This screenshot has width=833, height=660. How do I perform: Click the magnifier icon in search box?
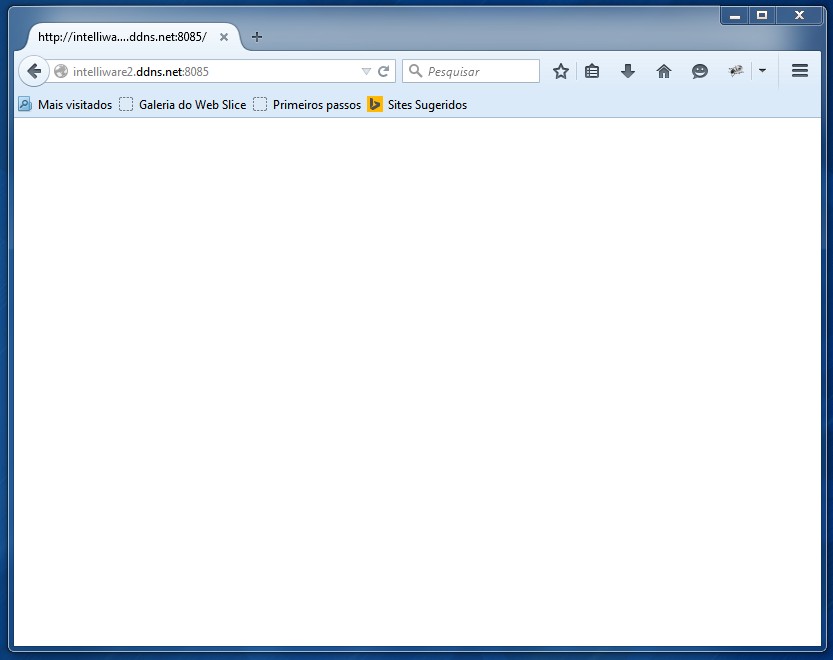coord(415,71)
